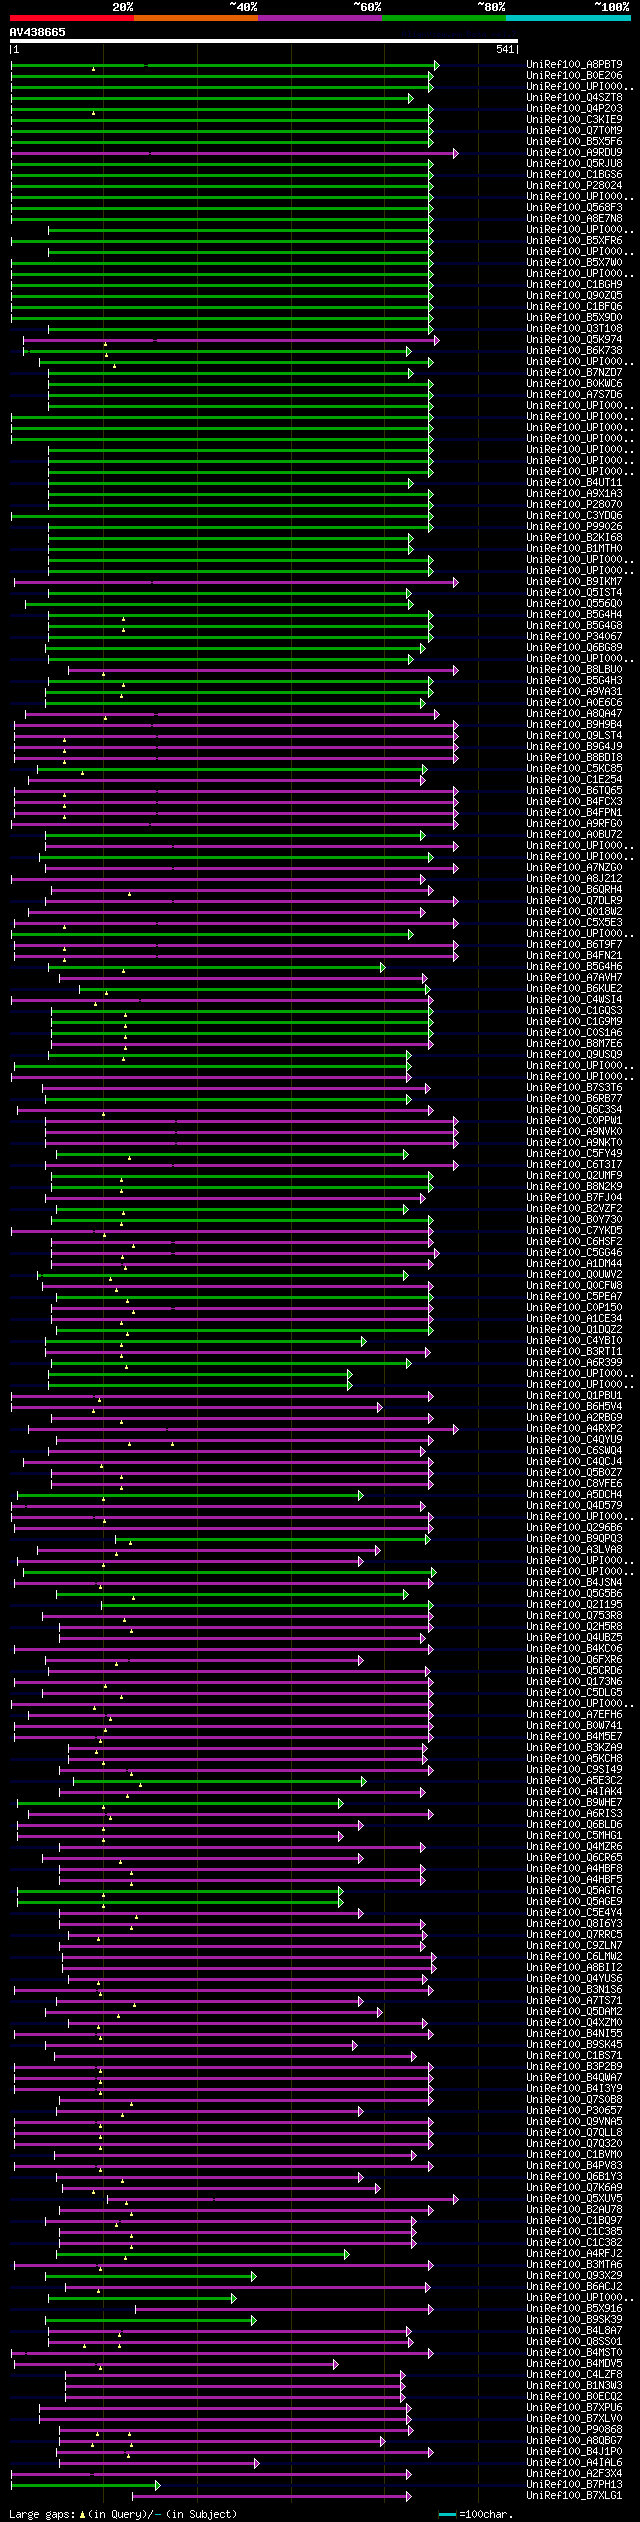
Task: Select hit label UniRef100_Q5K974
Action: tap(574, 340)
